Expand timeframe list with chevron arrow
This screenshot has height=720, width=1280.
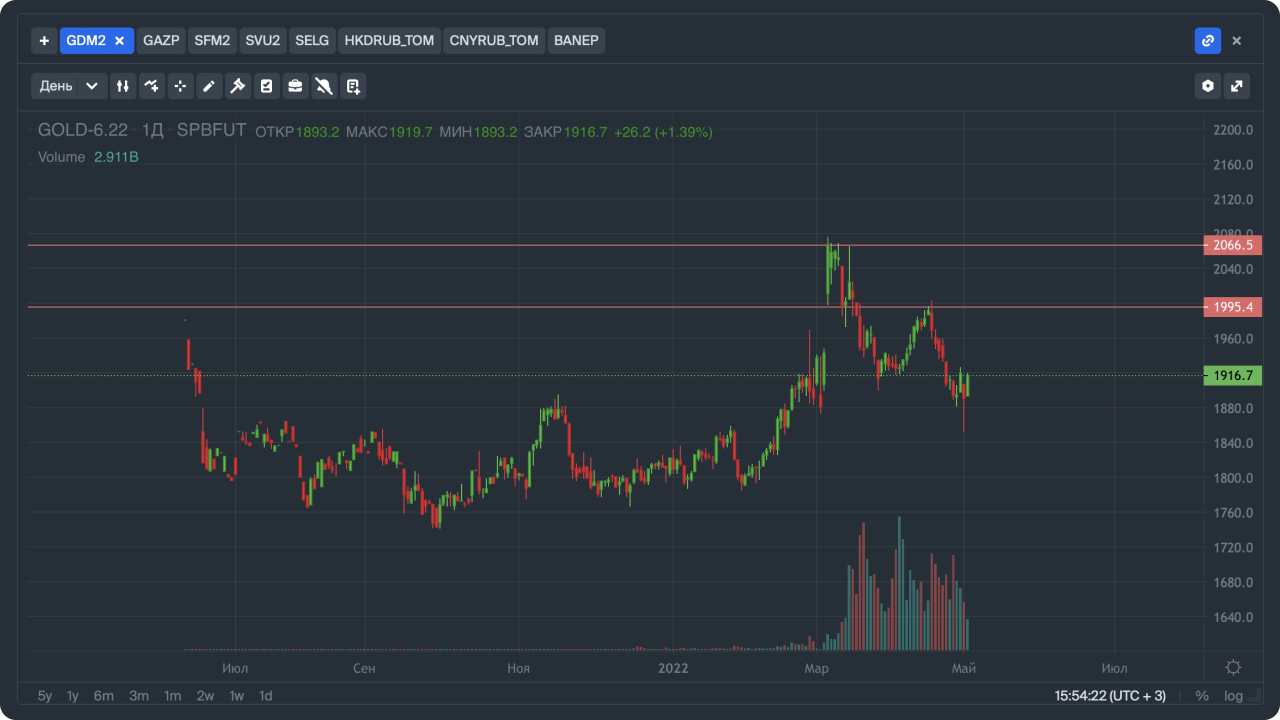(x=92, y=86)
